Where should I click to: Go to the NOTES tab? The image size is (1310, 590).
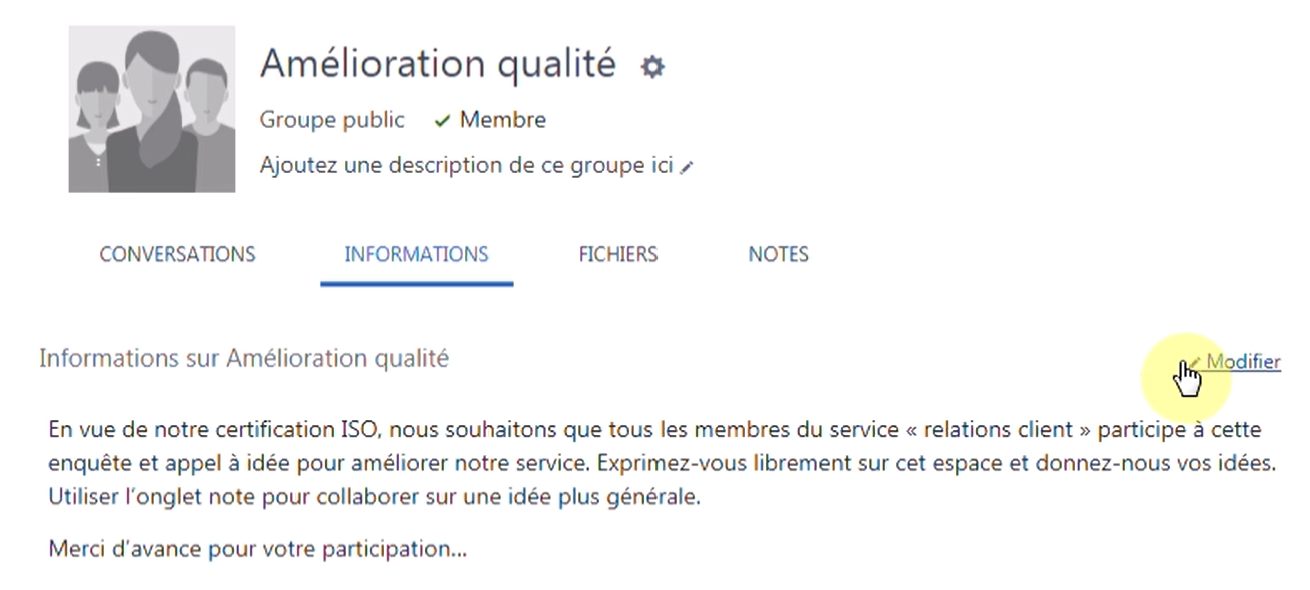779,254
